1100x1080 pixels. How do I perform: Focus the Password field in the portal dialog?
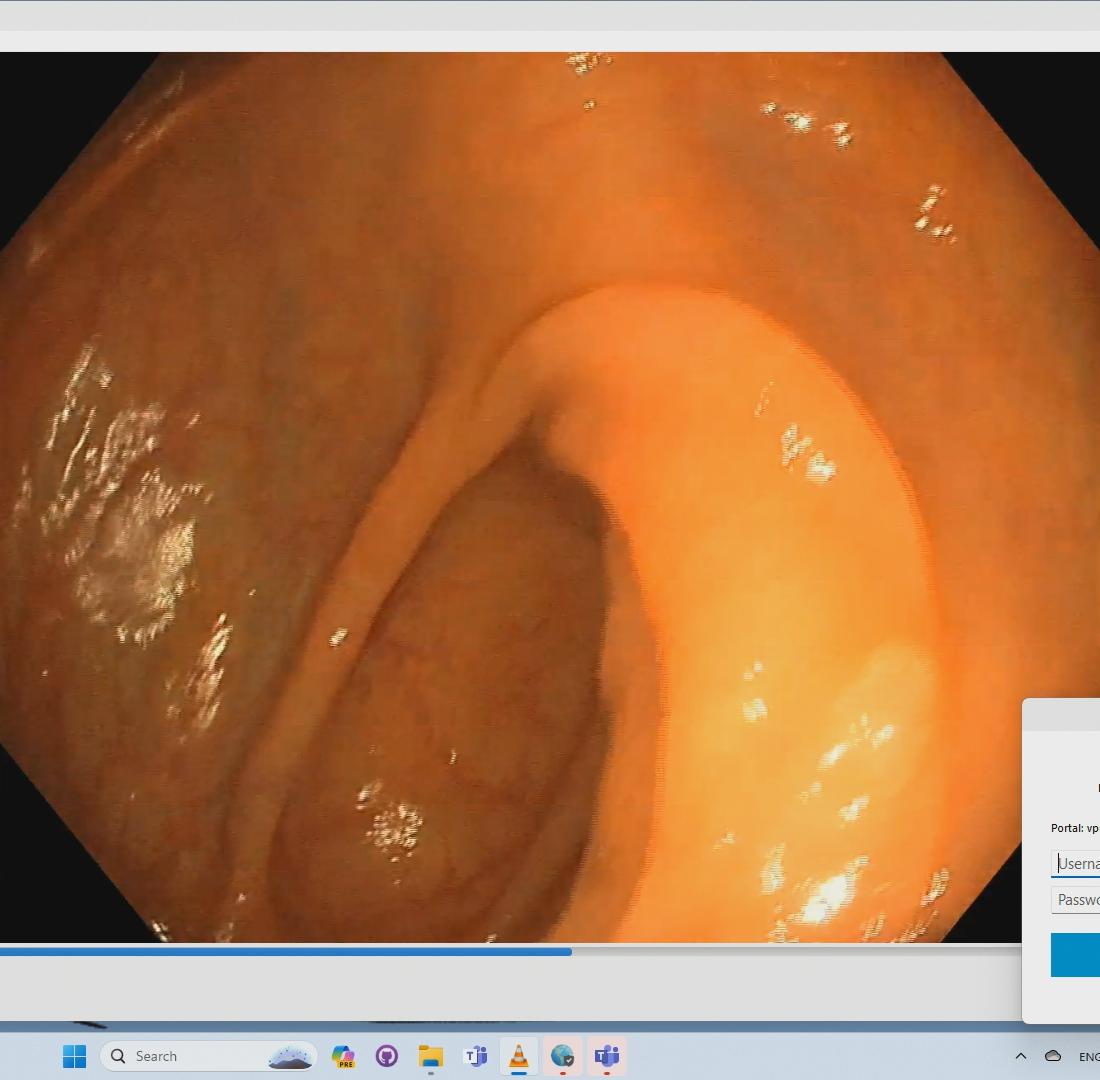(1075, 900)
